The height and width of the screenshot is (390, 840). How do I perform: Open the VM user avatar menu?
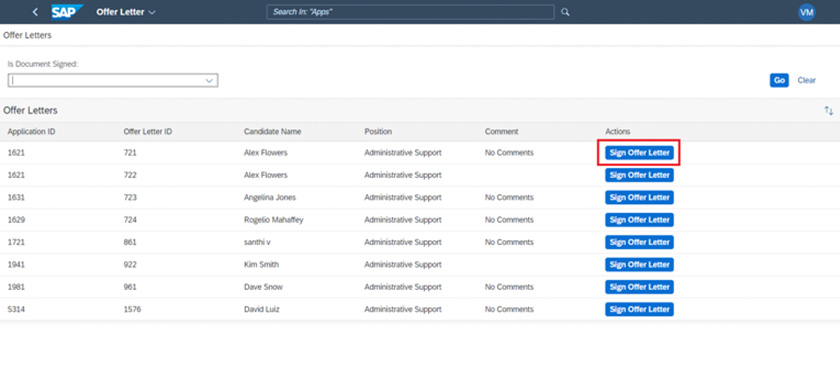coord(806,12)
